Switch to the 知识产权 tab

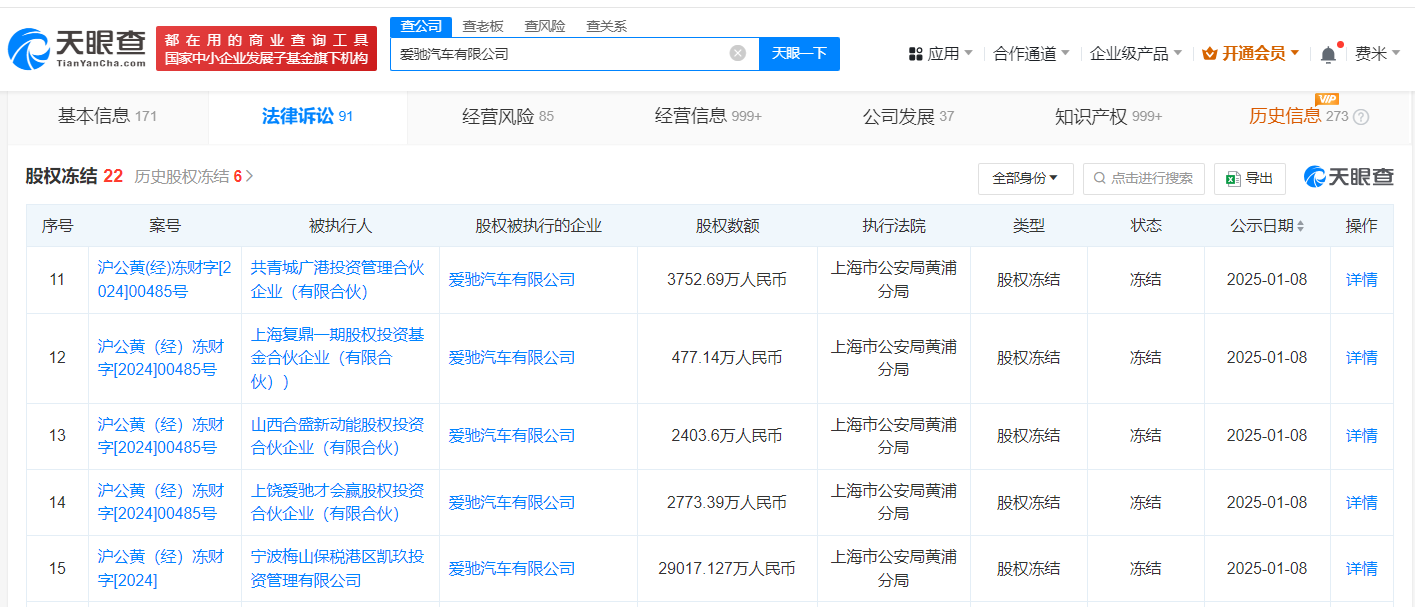point(1108,116)
